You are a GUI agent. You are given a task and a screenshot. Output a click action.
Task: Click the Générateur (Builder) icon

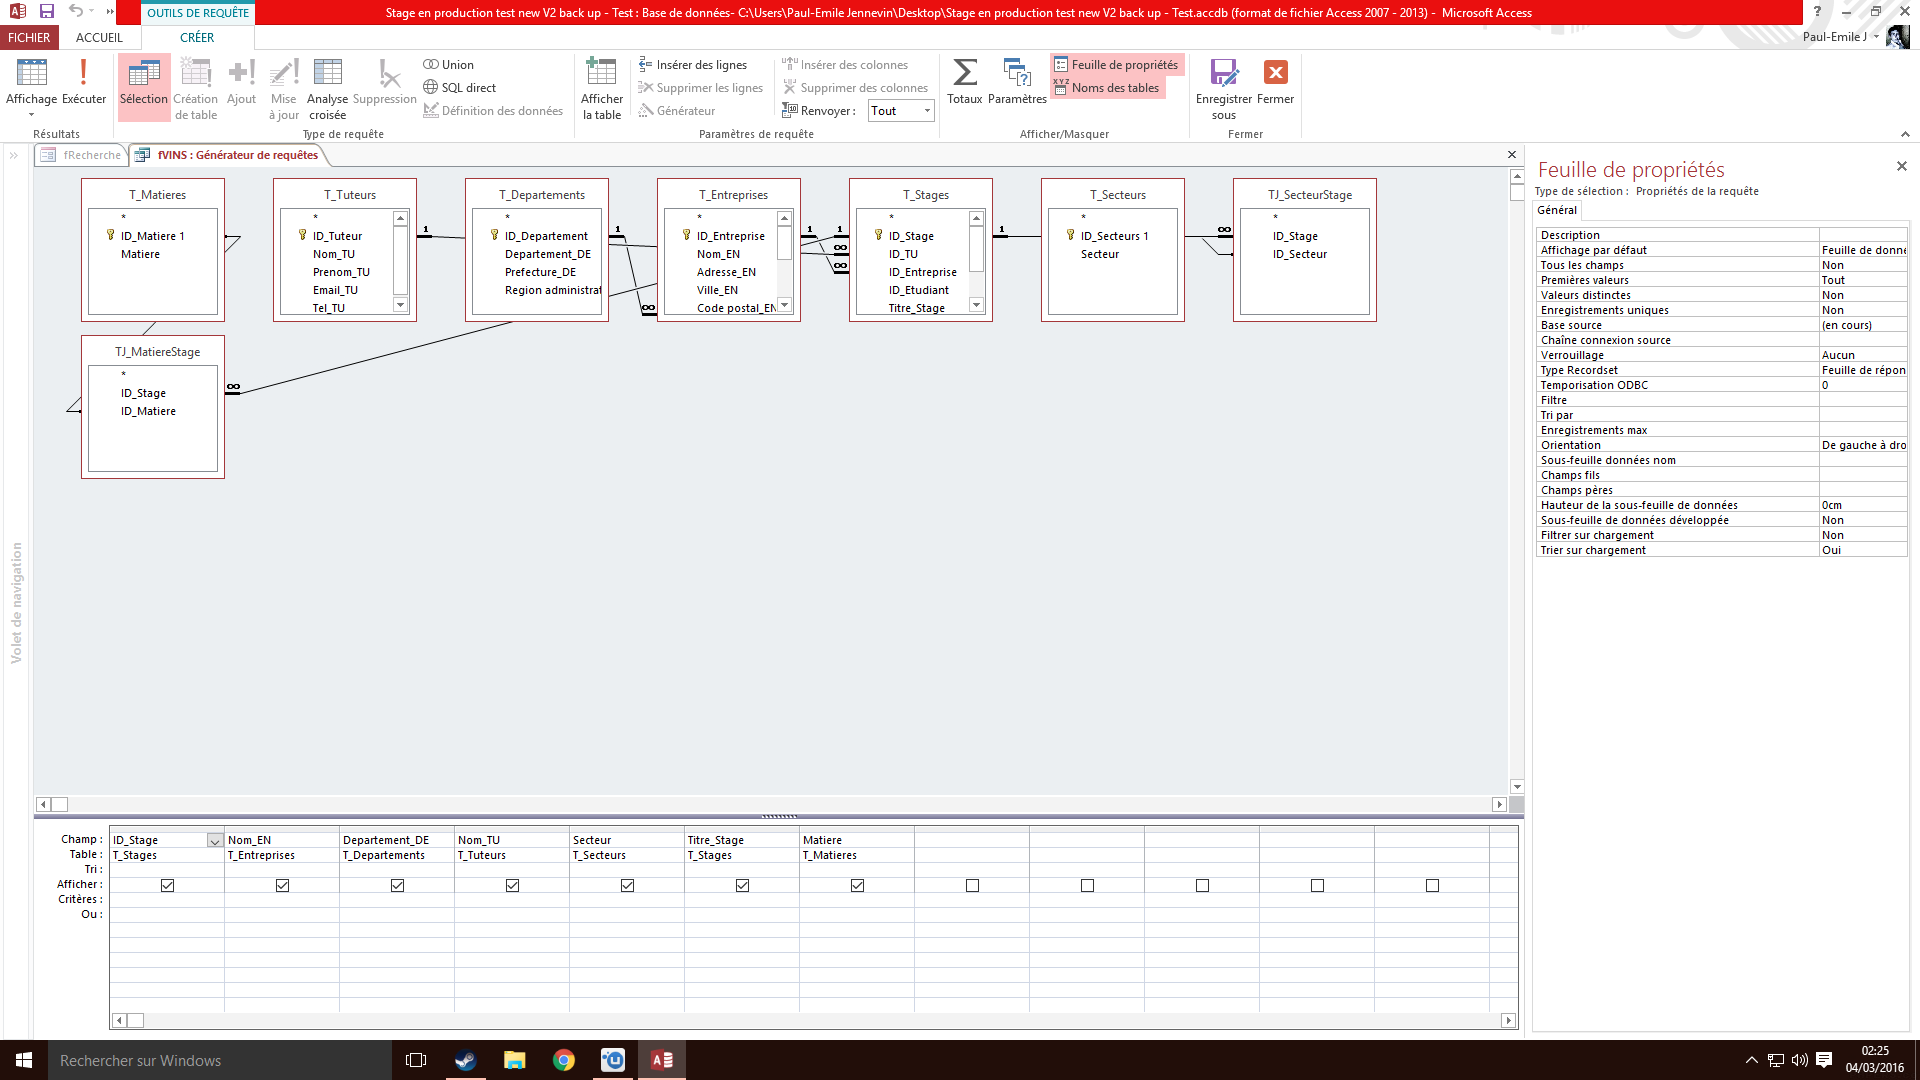click(x=679, y=109)
